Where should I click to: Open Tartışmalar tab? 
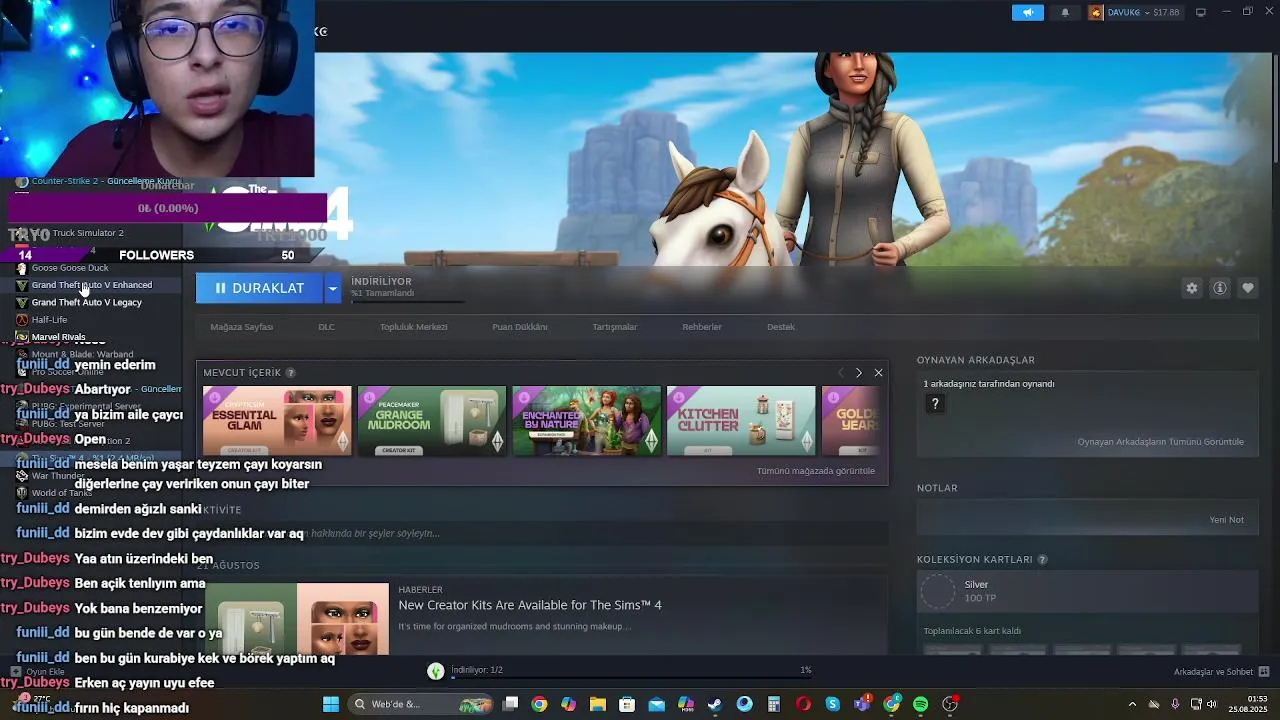[x=614, y=327]
